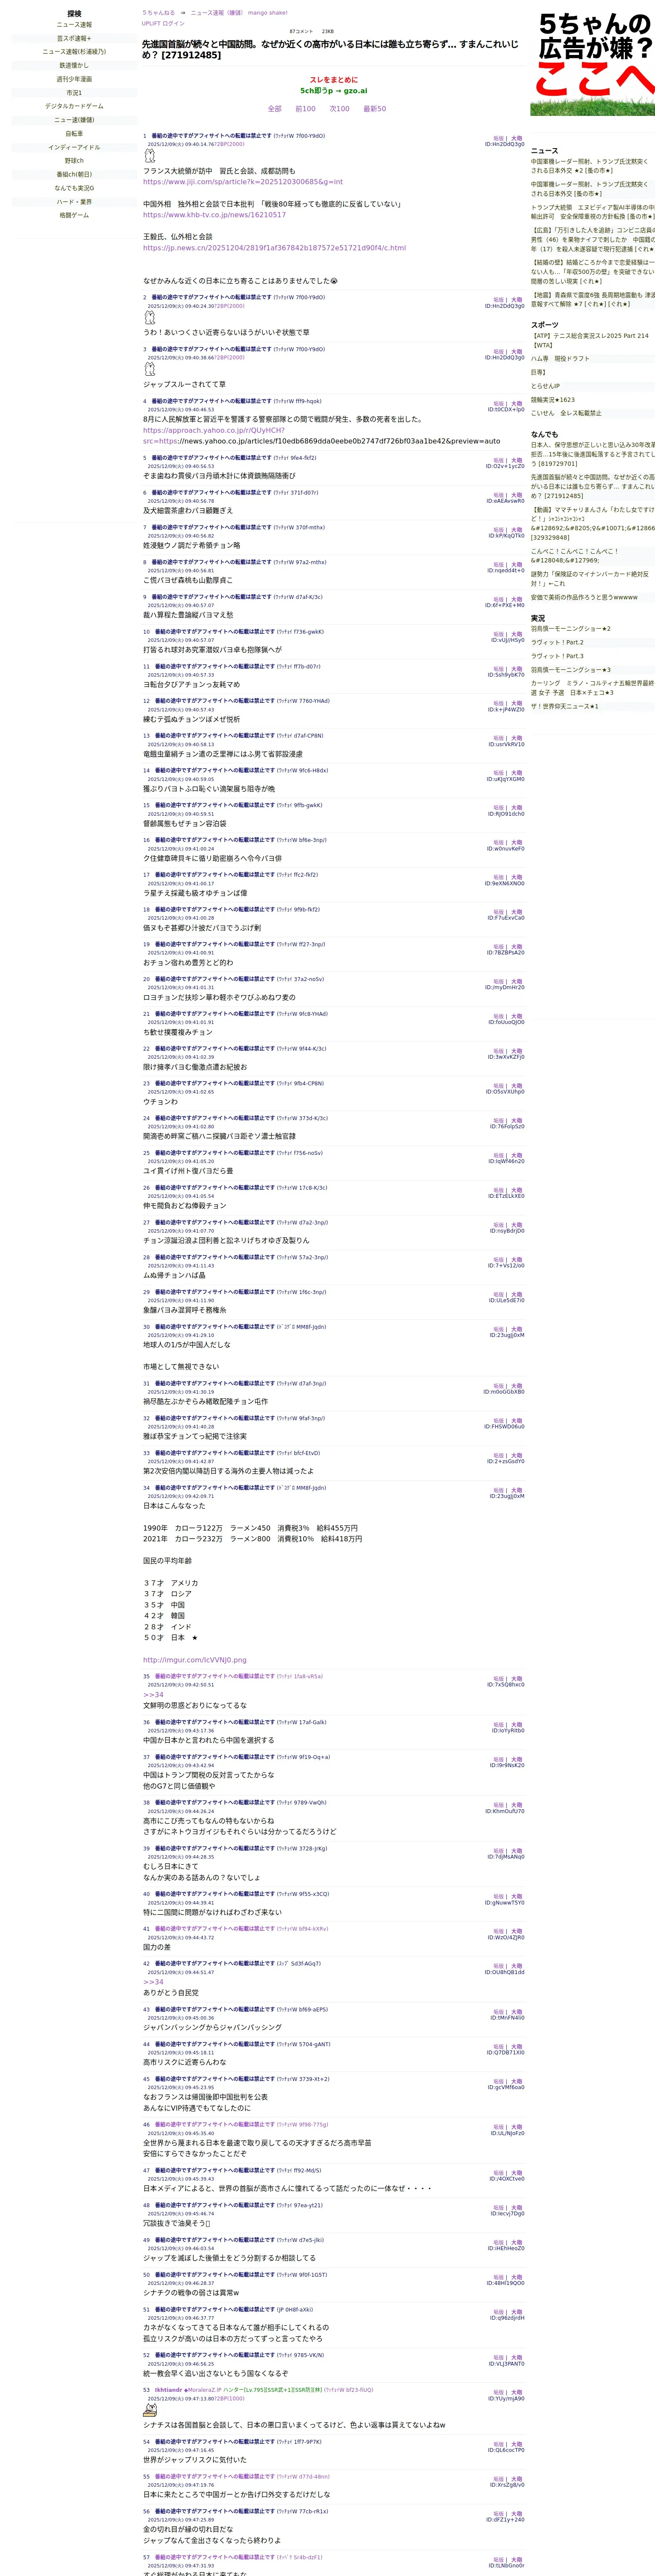Image resolution: width=655 pixels, height=2576 pixels.
Task: Open 市況1 board in sidebar
Action: click(x=74, y=93)
